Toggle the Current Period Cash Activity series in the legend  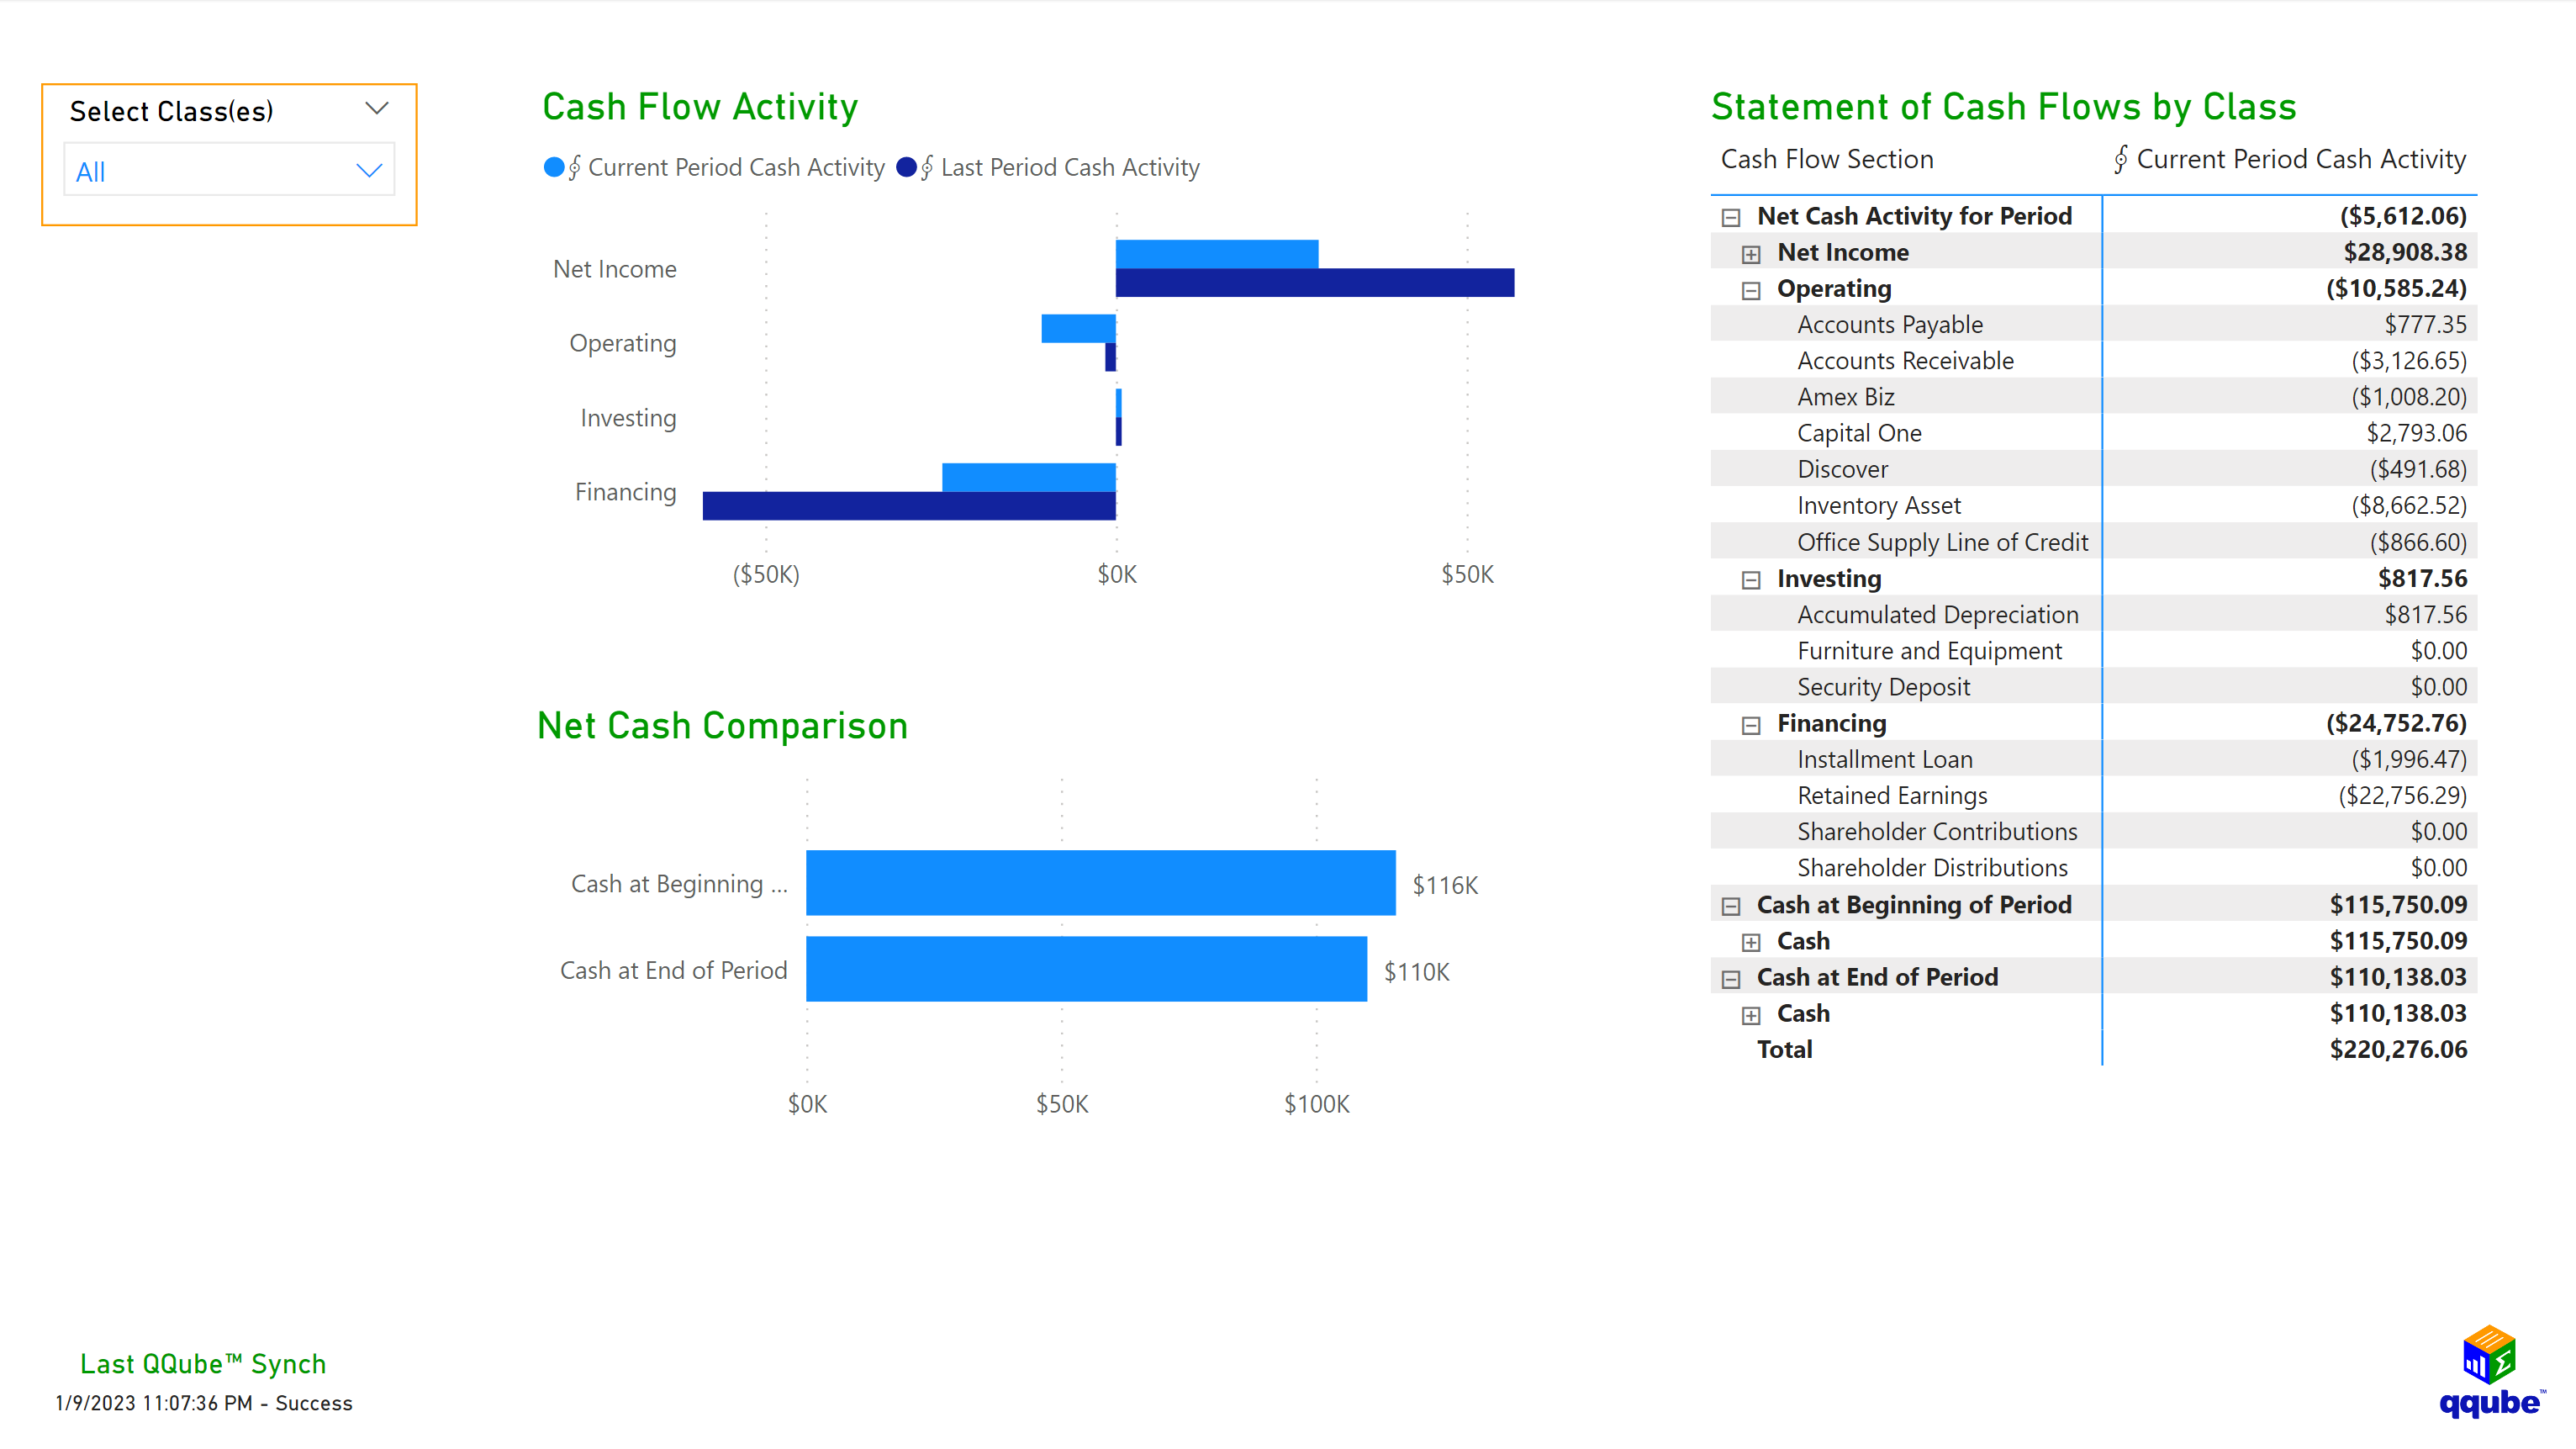click(x=735, y=167)
